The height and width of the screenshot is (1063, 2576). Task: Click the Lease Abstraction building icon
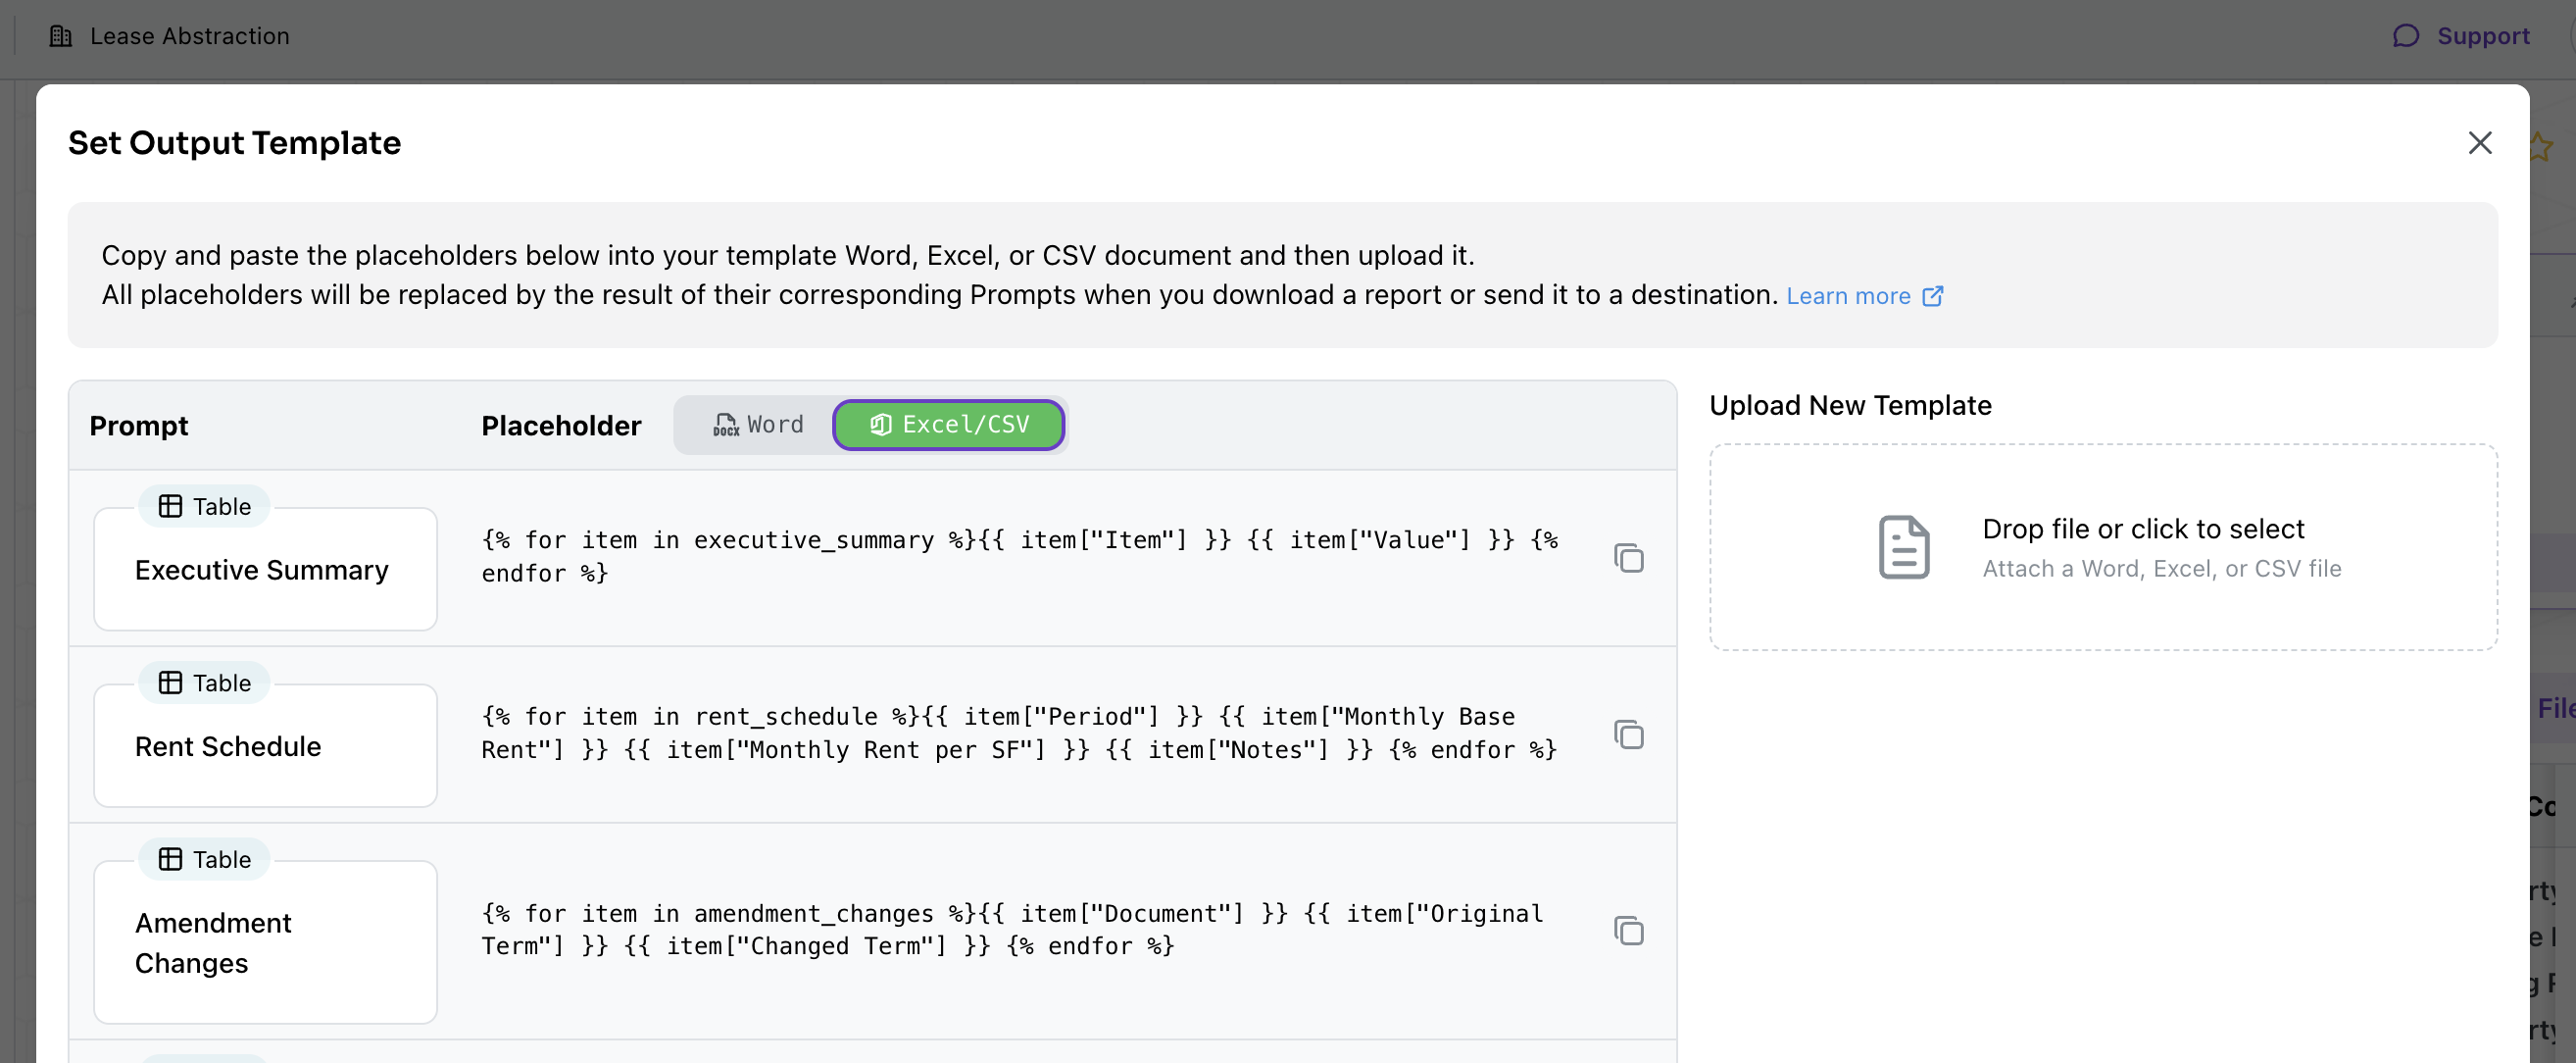(x=61, y=36)
